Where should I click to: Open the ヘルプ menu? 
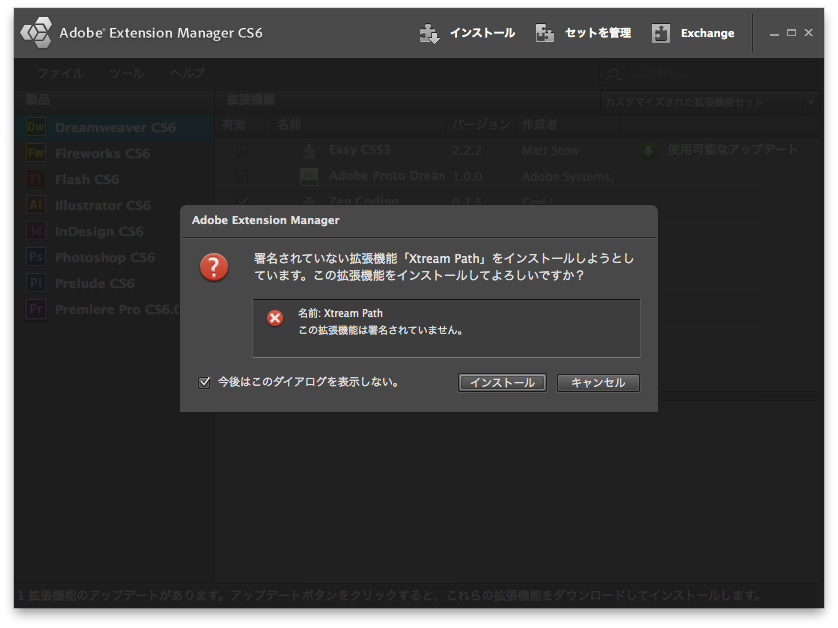(188, 73)
